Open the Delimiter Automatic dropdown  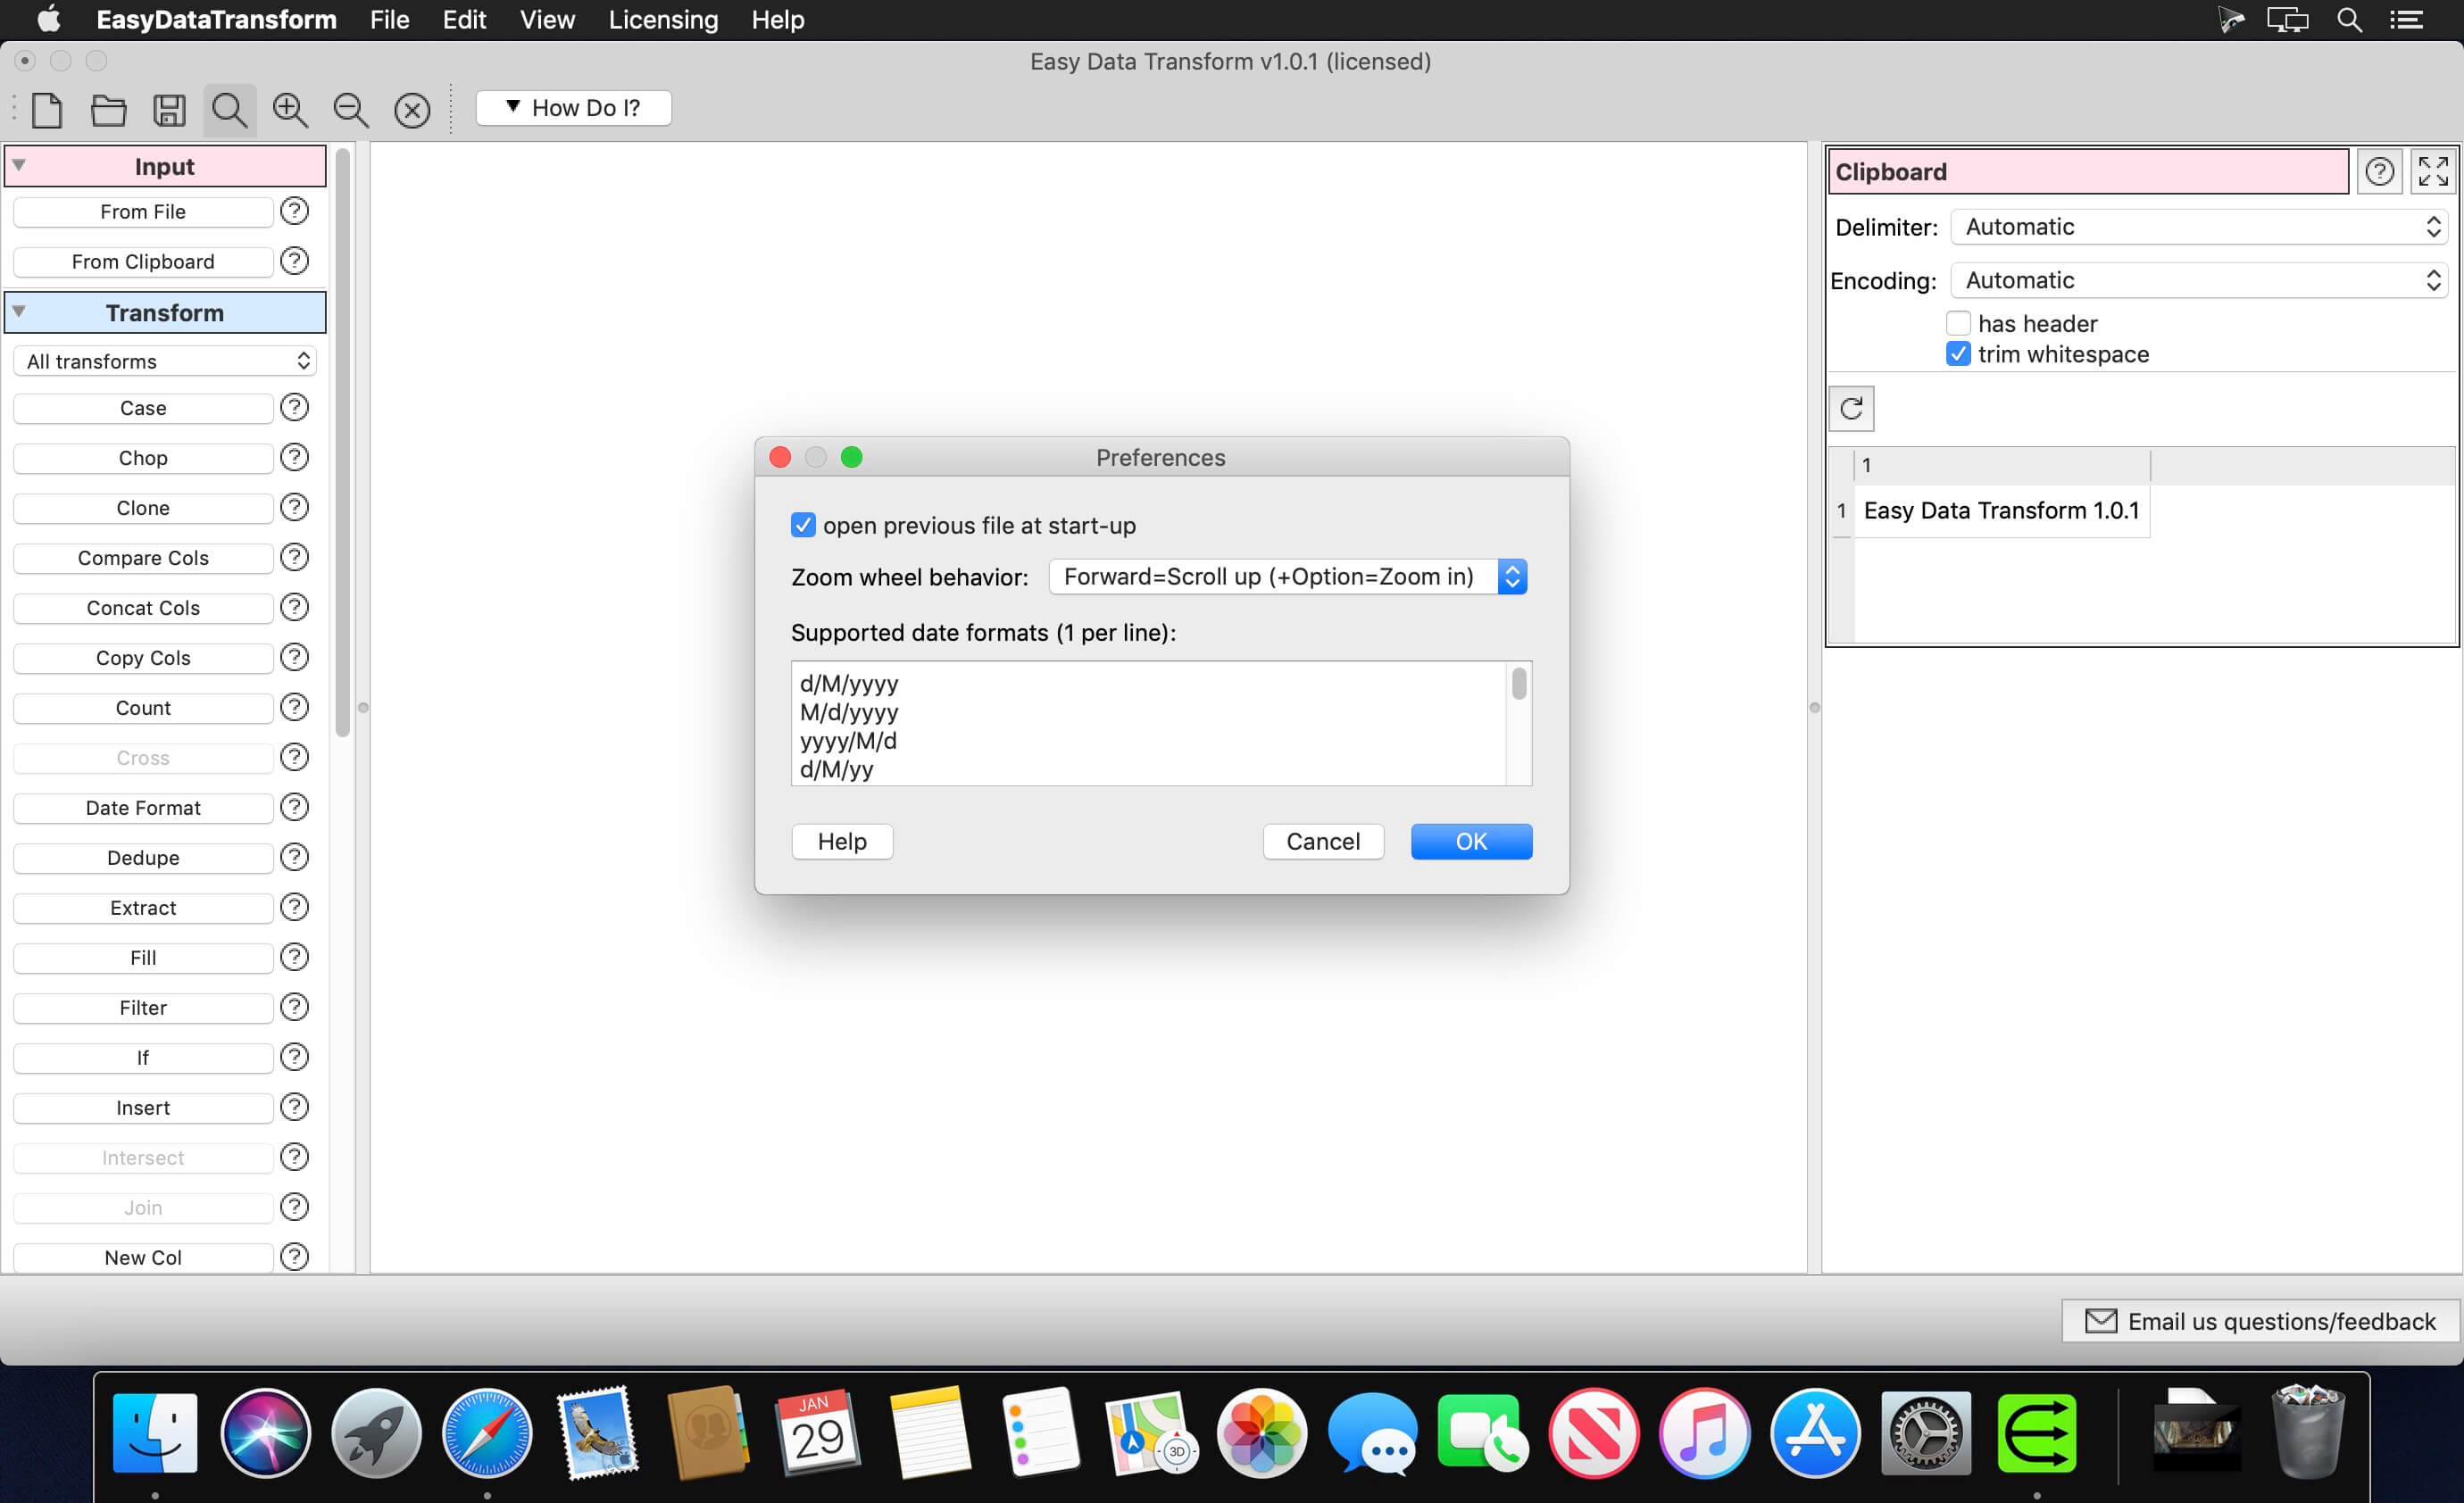[2198, 227]
